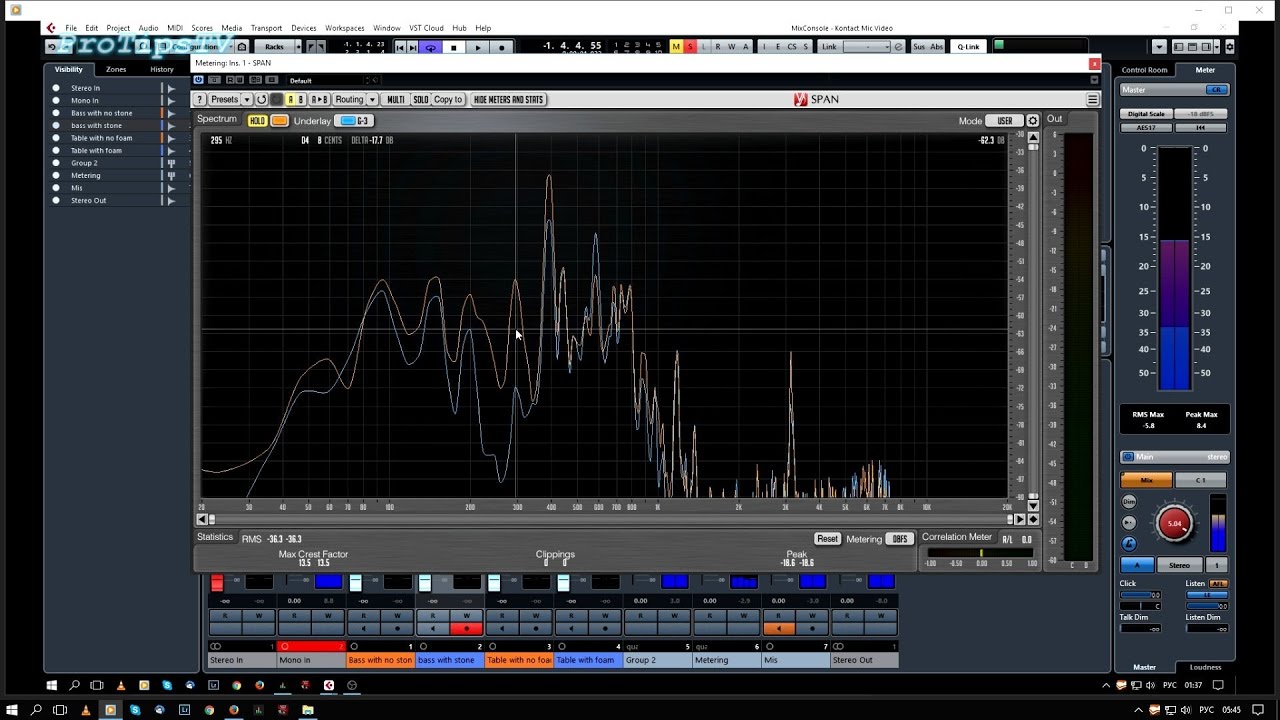Select the A state button in SPAN
The width and height of the screenshot is (1280, 720).
tap(291, 99)
